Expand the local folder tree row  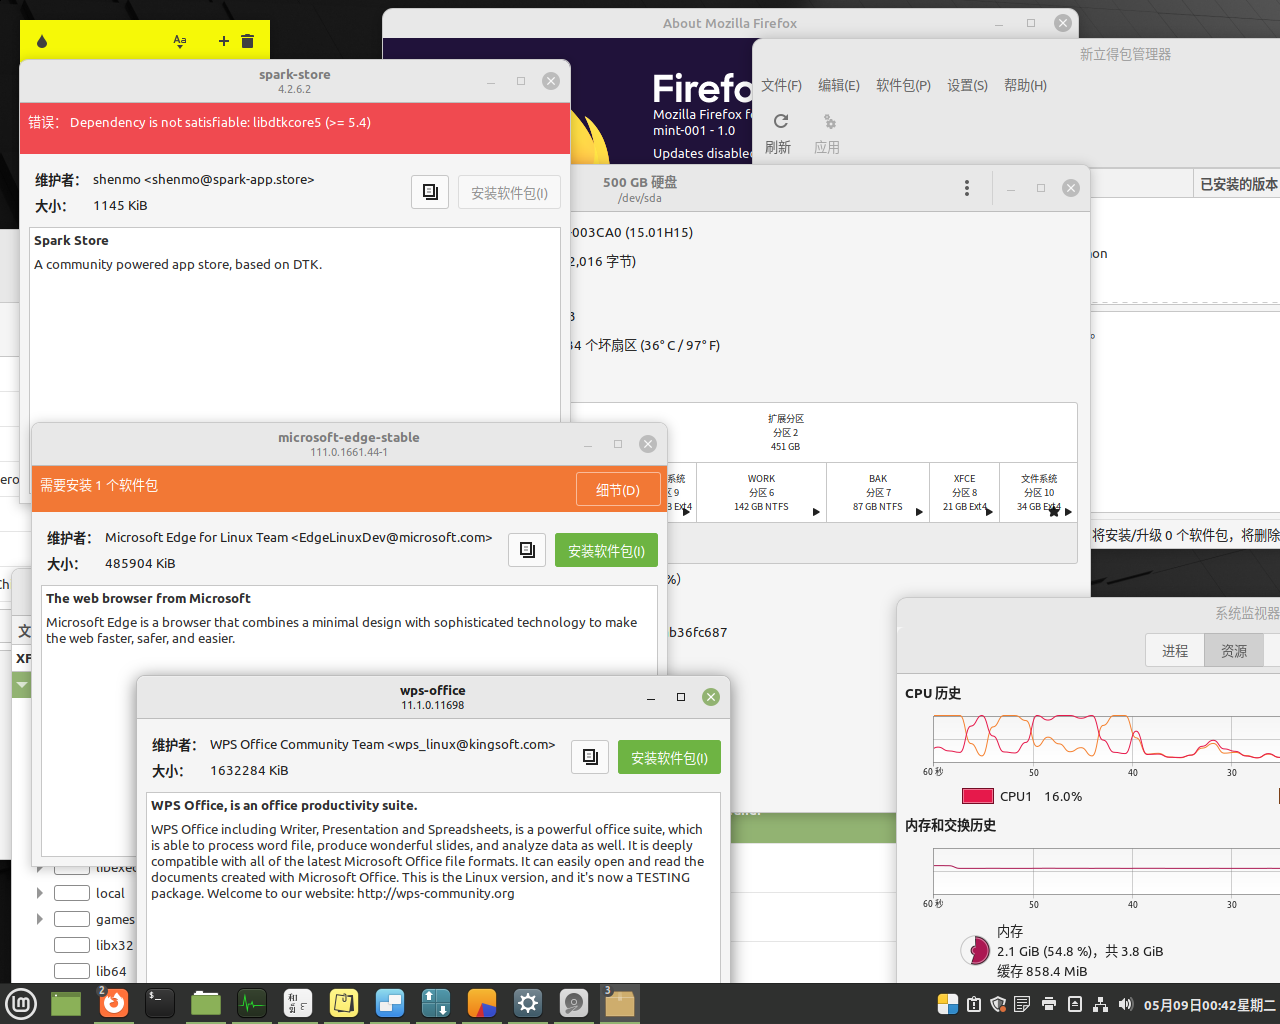coord(40,893)
